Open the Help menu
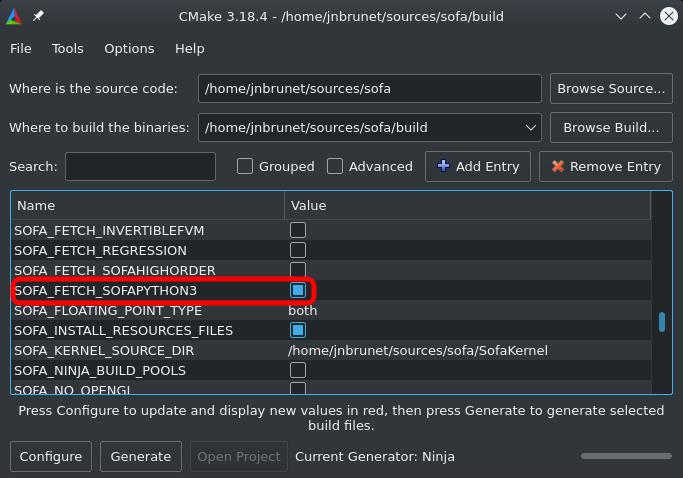This screenshot has width=683, height=478. [x=189, y=48]
